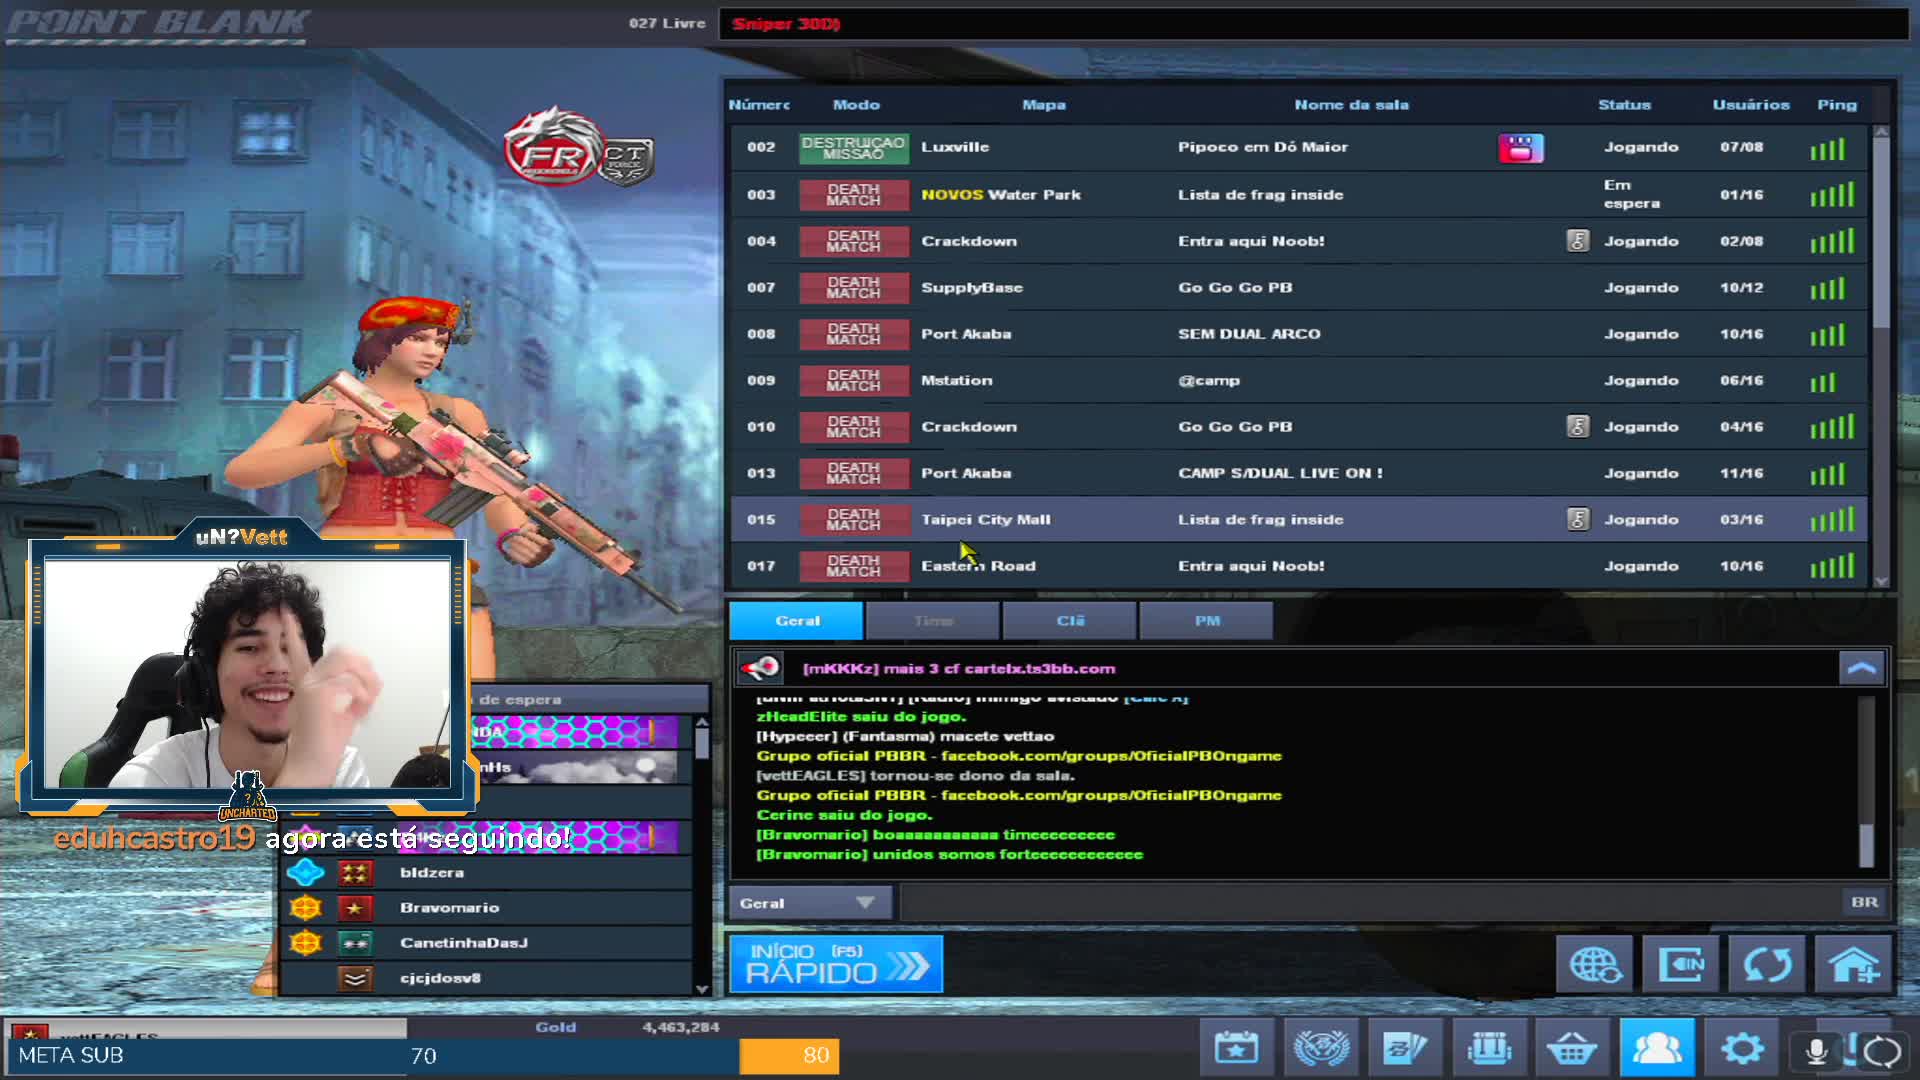Click the META SUB progress bar
The height and width of the screenshot is (1080, 1920).
[x=423, y=1056]
